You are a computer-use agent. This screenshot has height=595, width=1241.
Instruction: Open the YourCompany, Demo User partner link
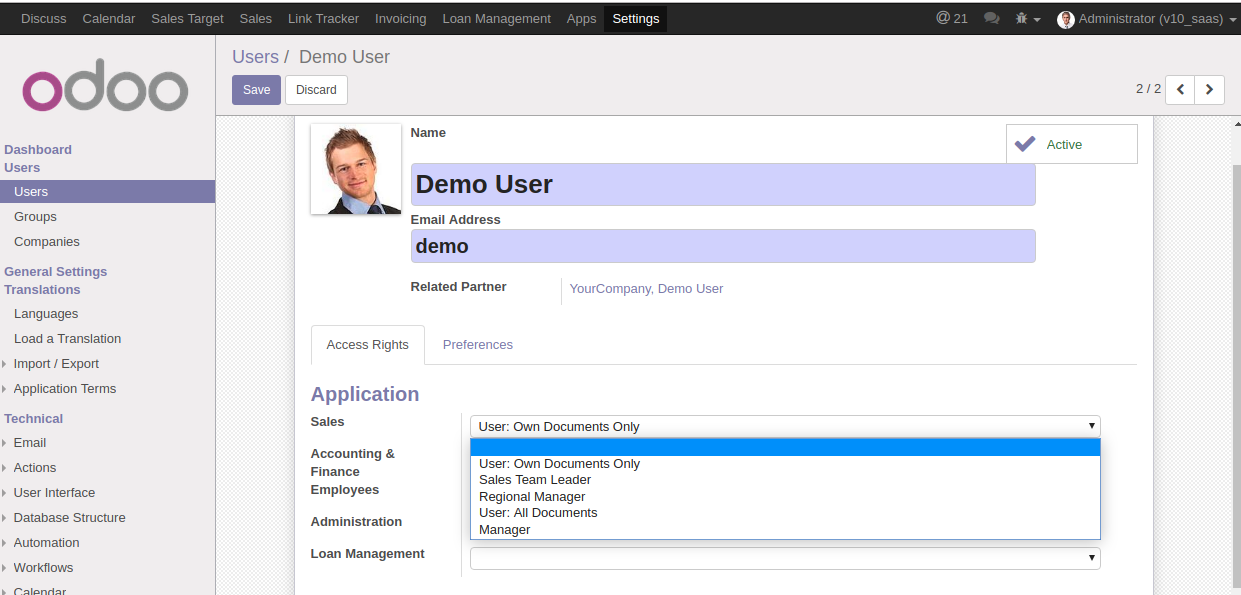point(646,289)
